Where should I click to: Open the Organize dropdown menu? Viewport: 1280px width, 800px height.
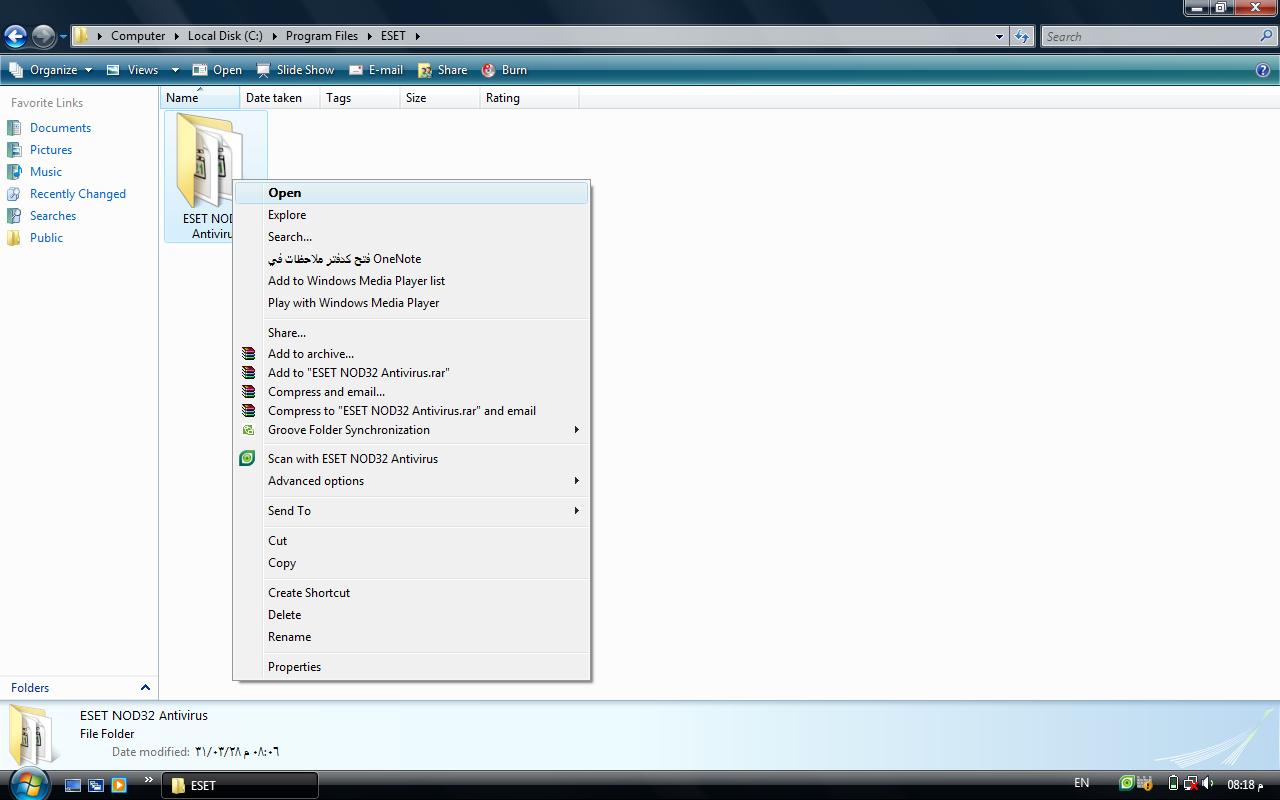coord(52,70)
